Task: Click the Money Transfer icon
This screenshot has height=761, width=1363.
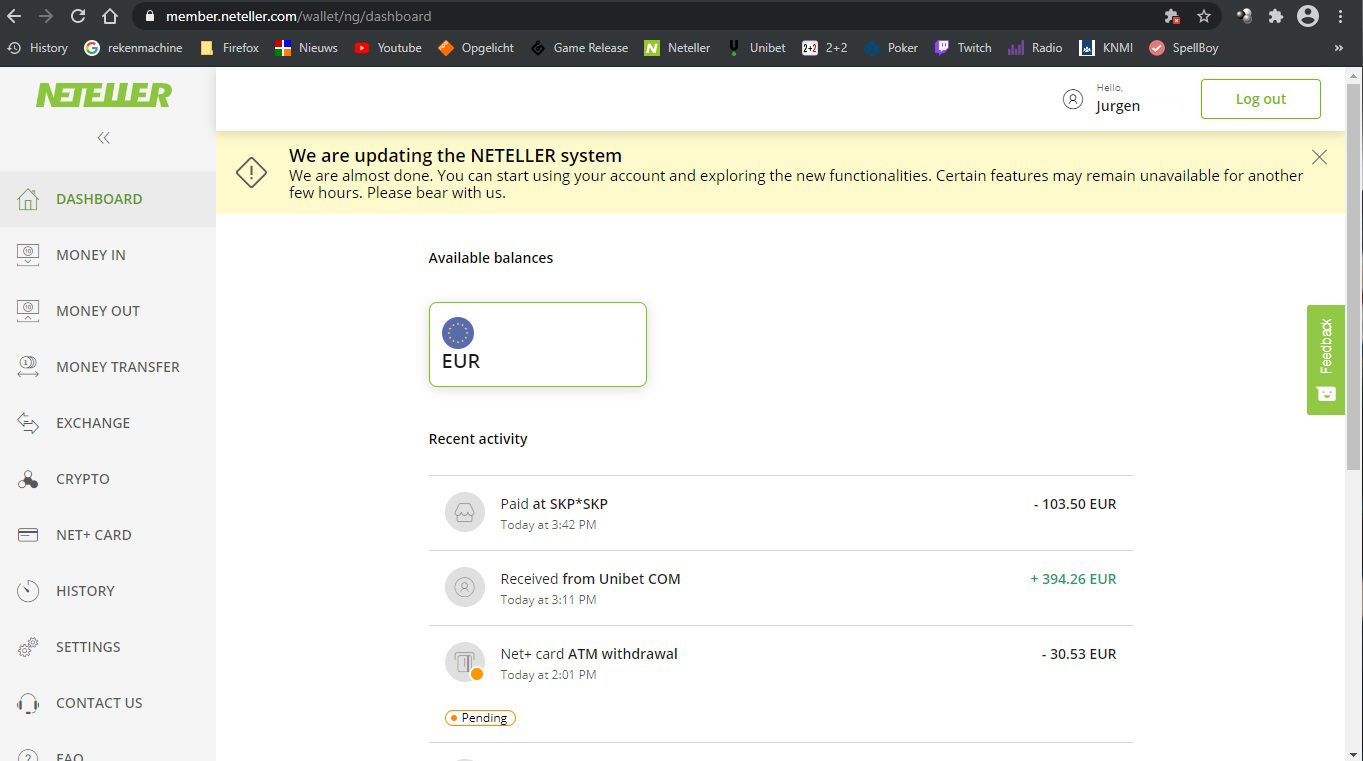Action: tap(28, 367)
